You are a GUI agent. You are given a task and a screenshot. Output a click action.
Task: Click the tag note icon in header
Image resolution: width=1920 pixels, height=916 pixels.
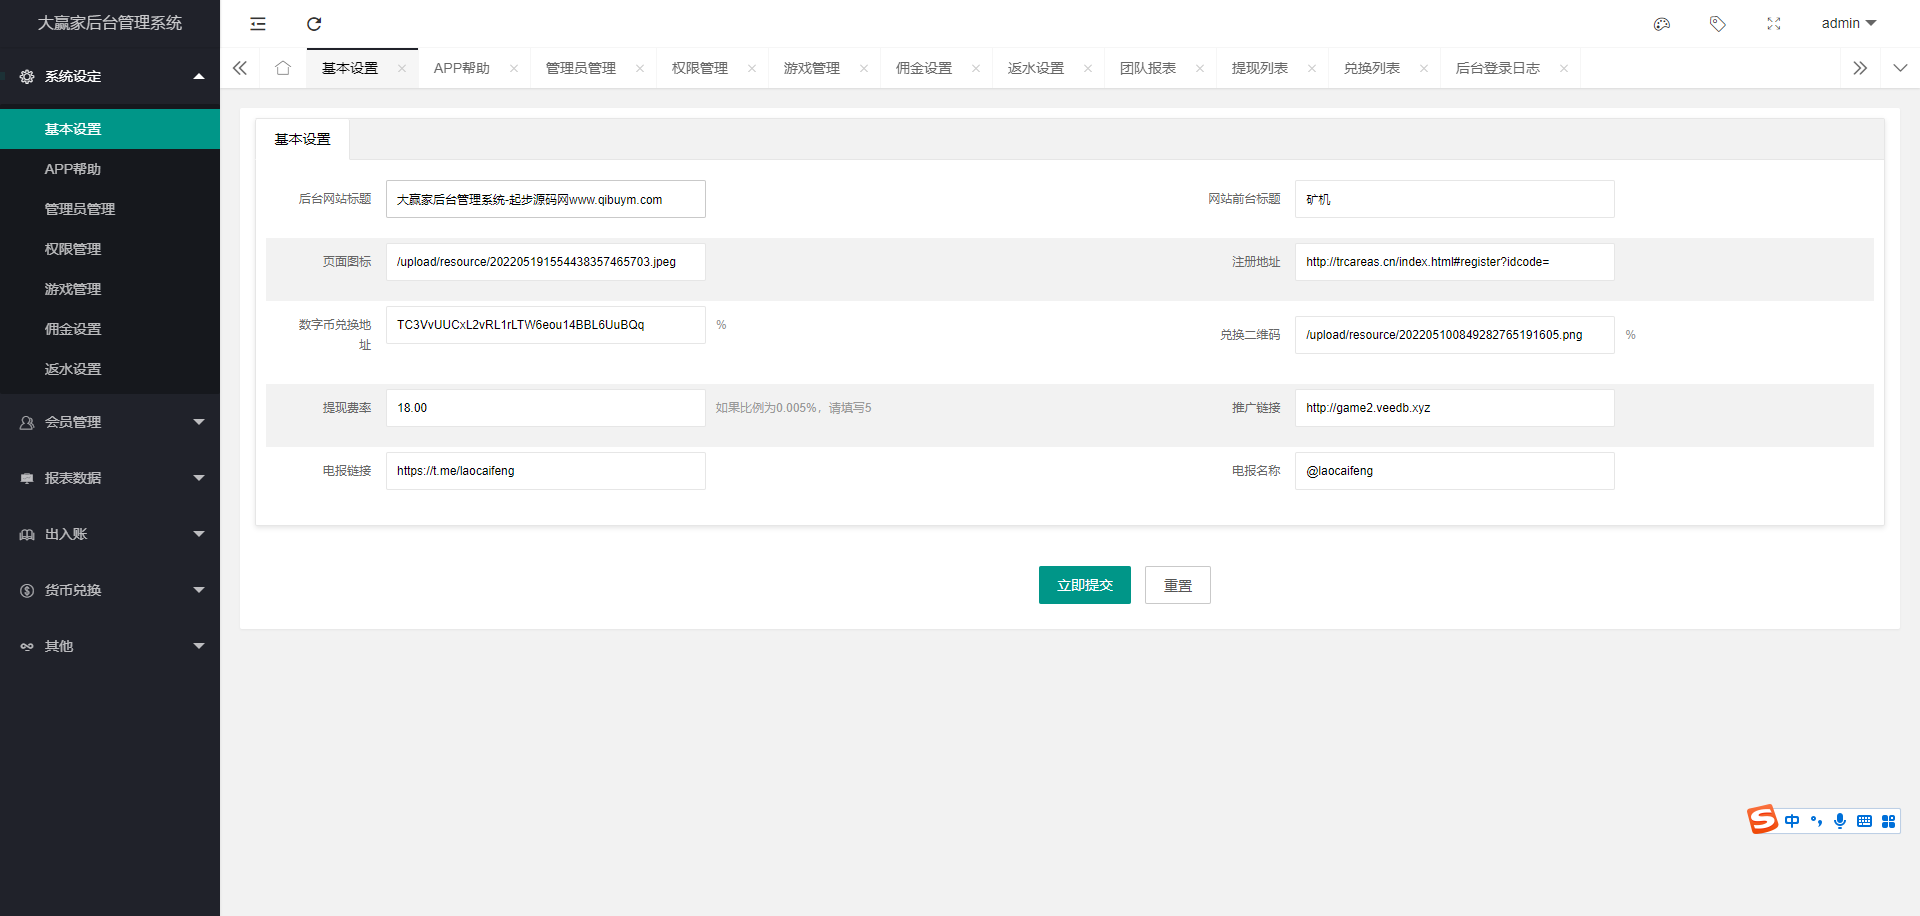1718,24
